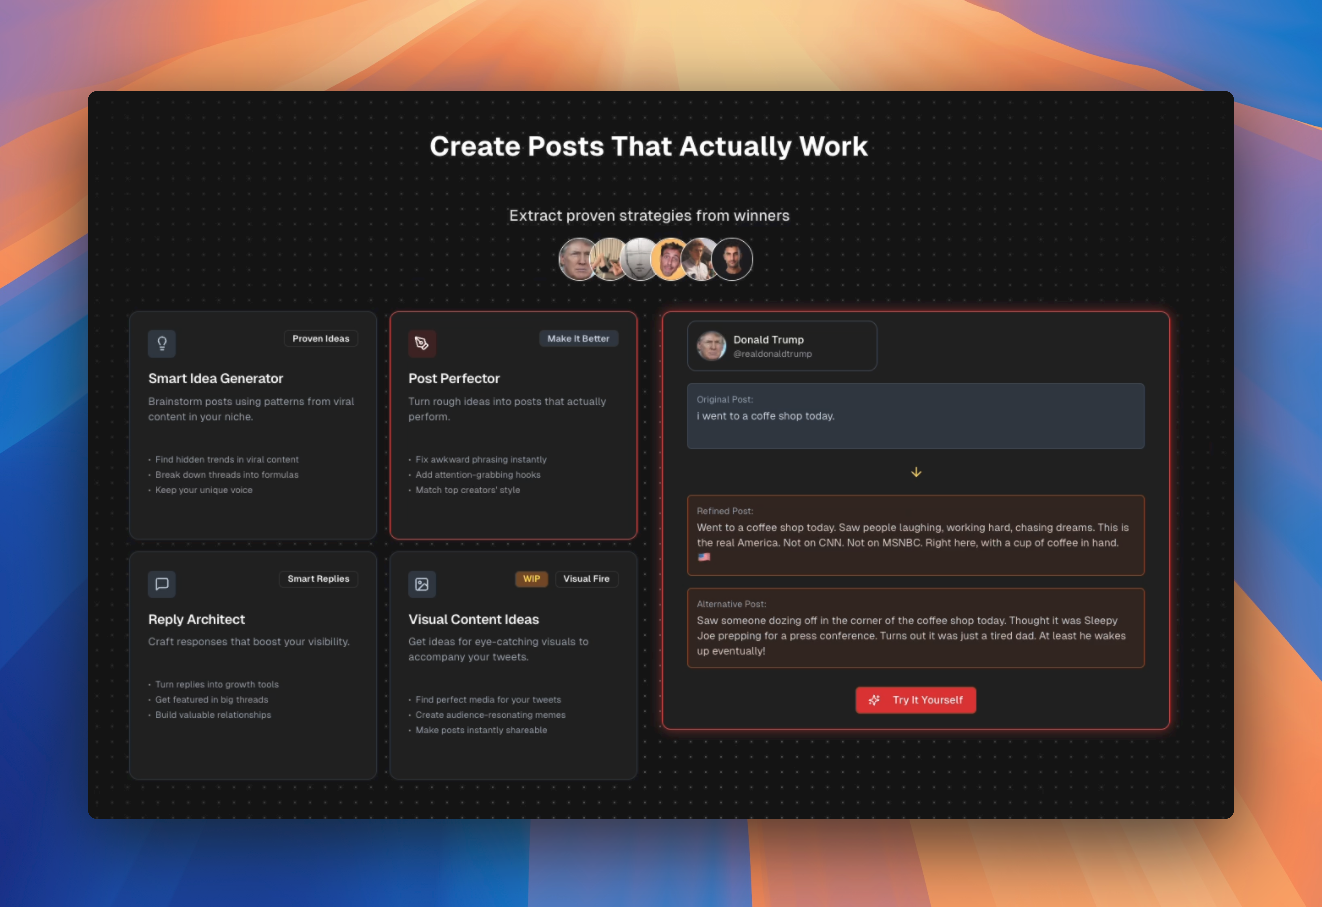
Task: Click 'Turn replies into growth tools'
Action: point(217,685)
